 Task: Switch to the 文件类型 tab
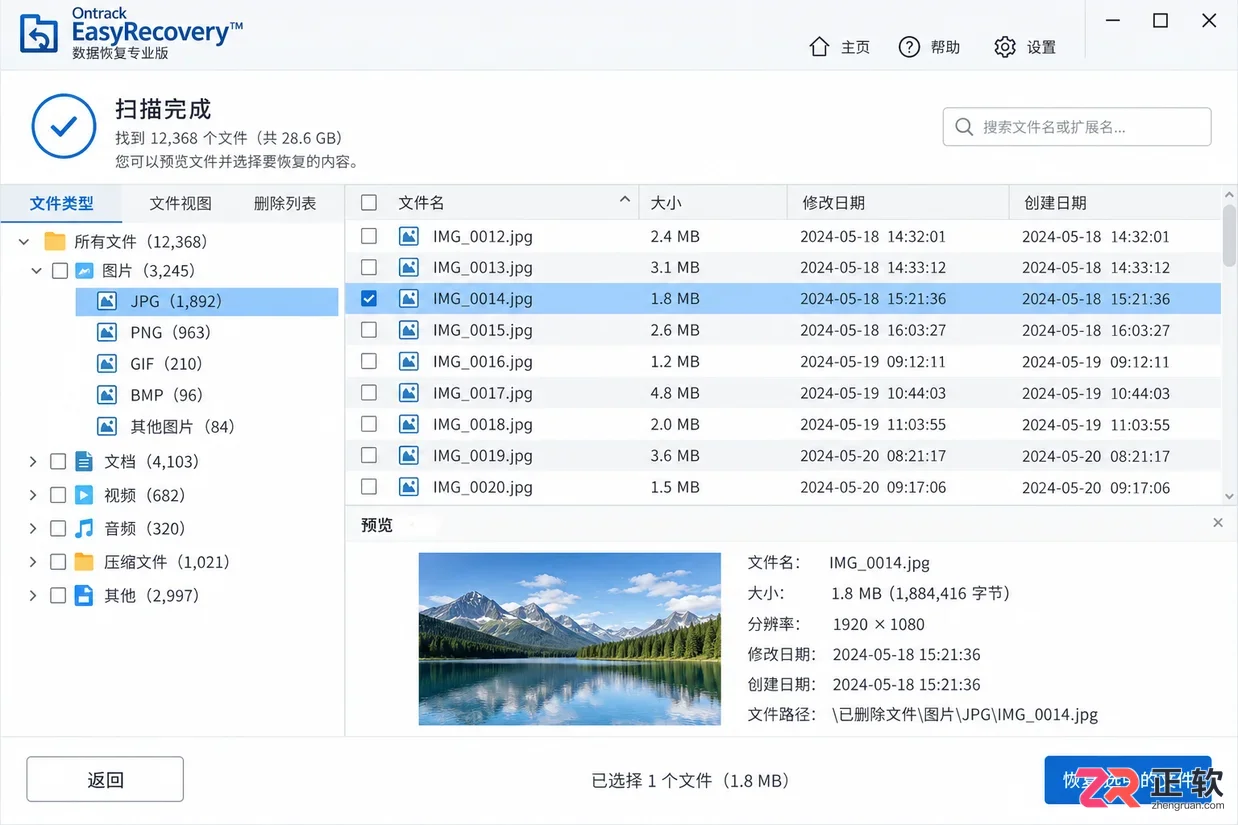point(62,203)
